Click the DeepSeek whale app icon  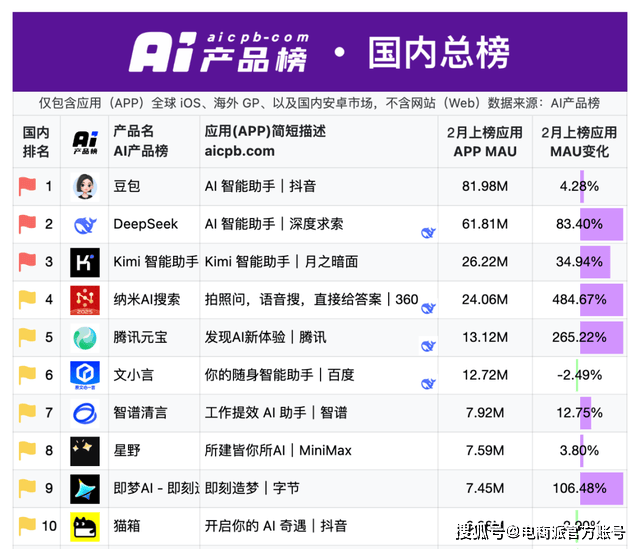(85, 224)
